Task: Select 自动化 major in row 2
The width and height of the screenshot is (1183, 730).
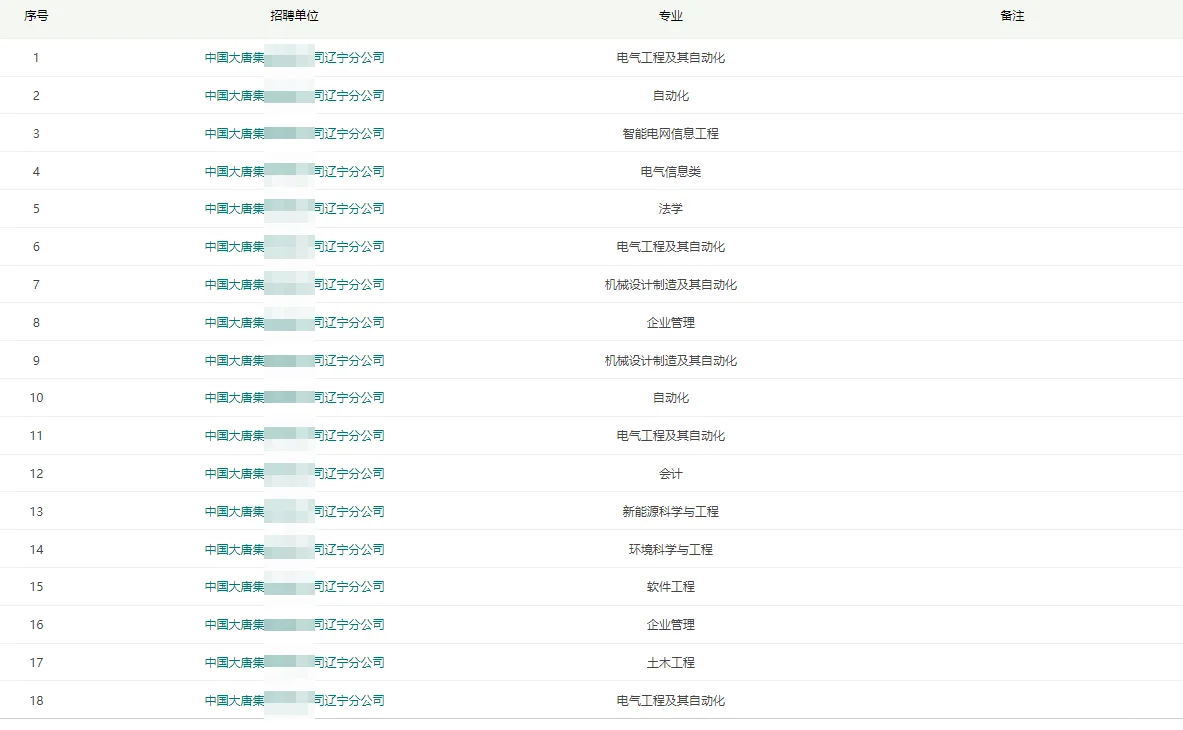Action: 671,96
